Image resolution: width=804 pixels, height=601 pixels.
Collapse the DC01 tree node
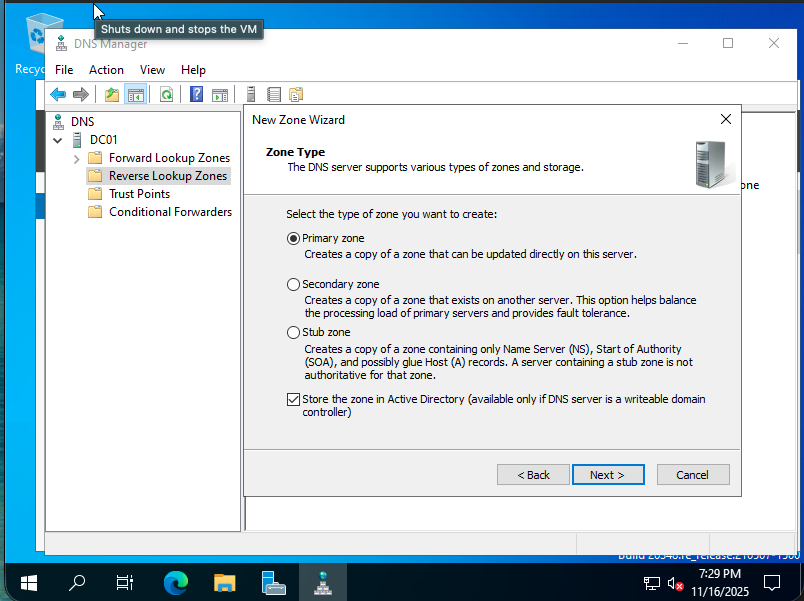coord(57,140)
